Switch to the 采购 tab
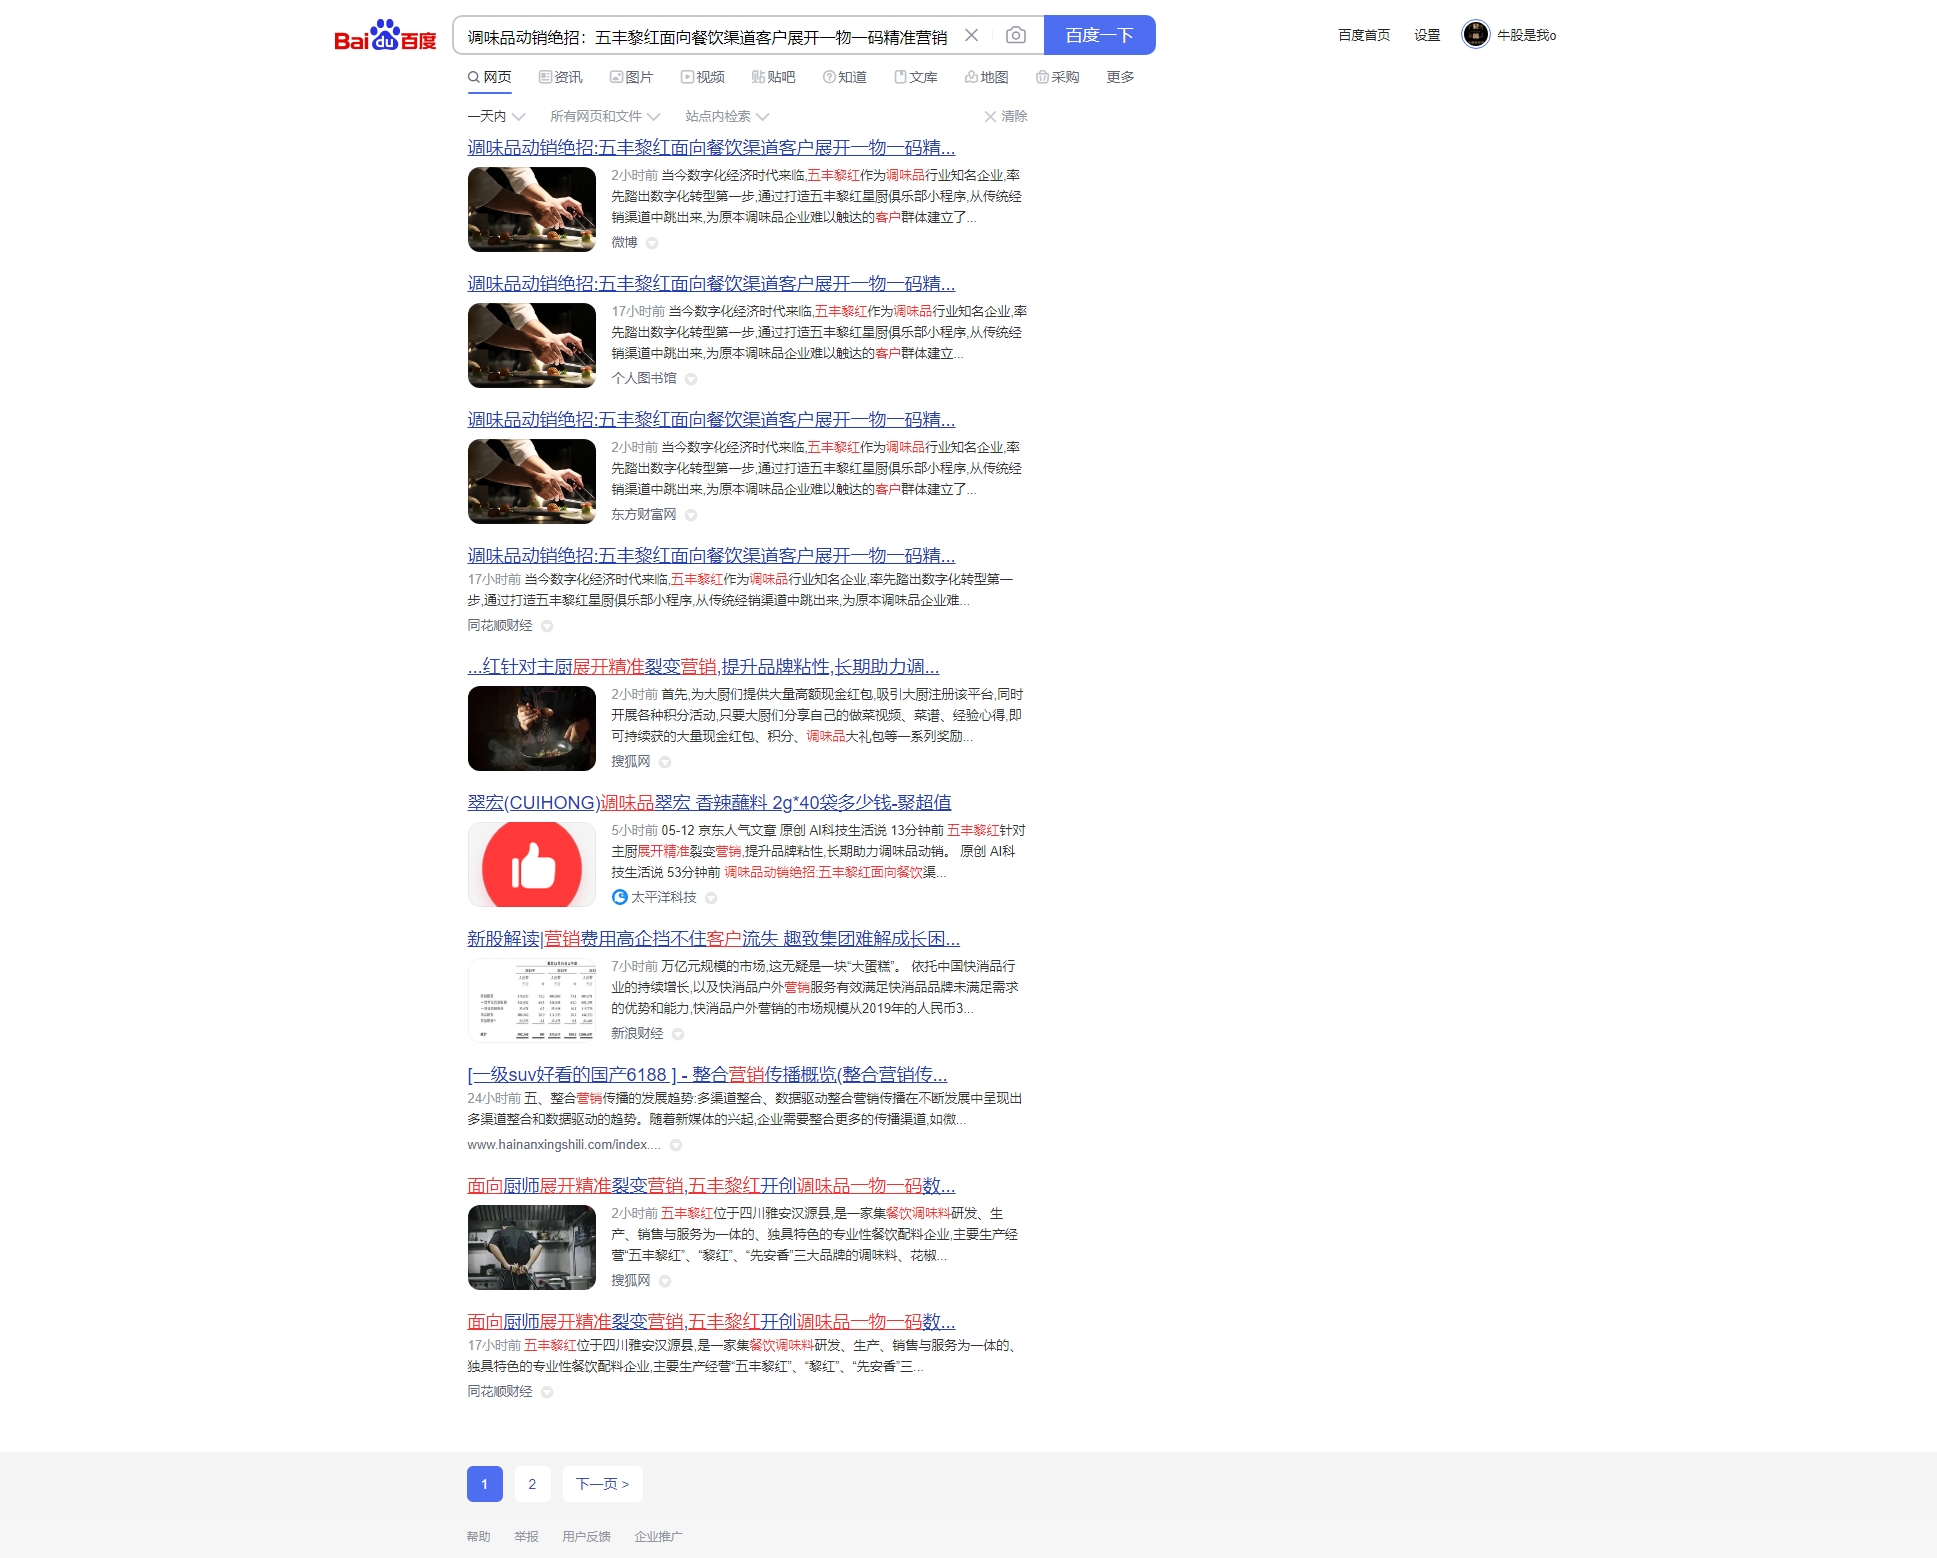Screen dimensions: 1937x1558 [1058, 77]
